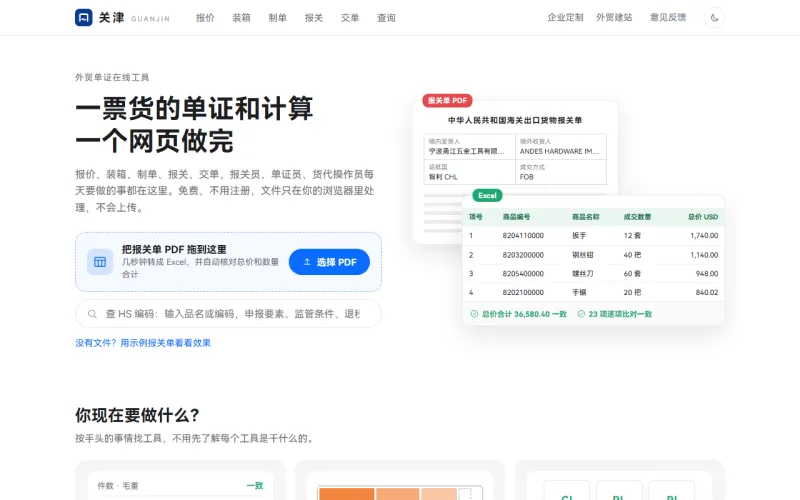Image resolution: width=800 pixels, height=500 pixels.
Task: Select table cell 8205400000
Action: pos(523,273)
